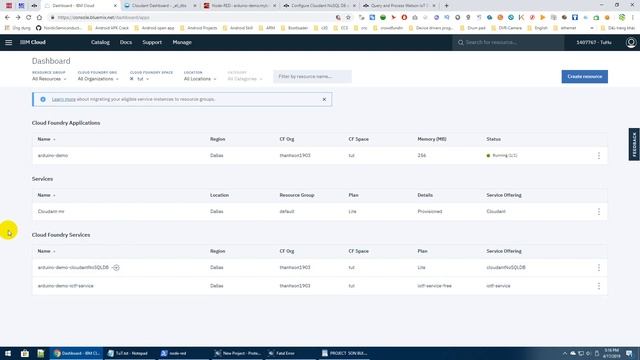Open the Manage menu
This screenshot has width=640, height=360.
tap(182, 42)
